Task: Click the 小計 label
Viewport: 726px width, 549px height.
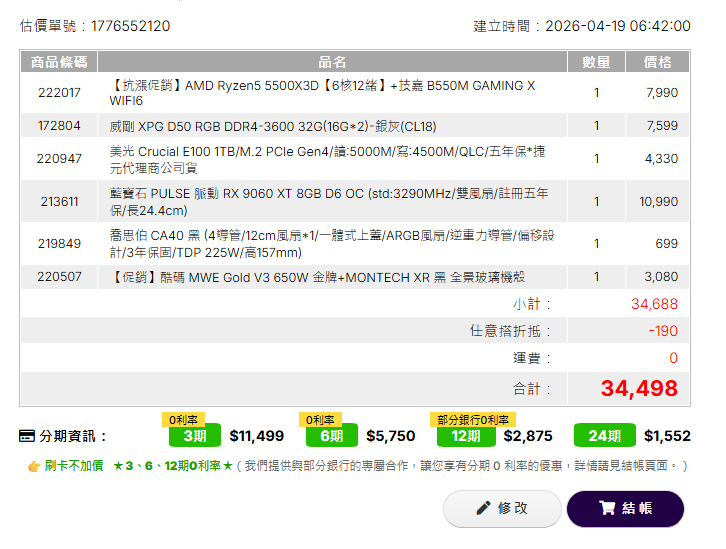Action: pos(532,304)
